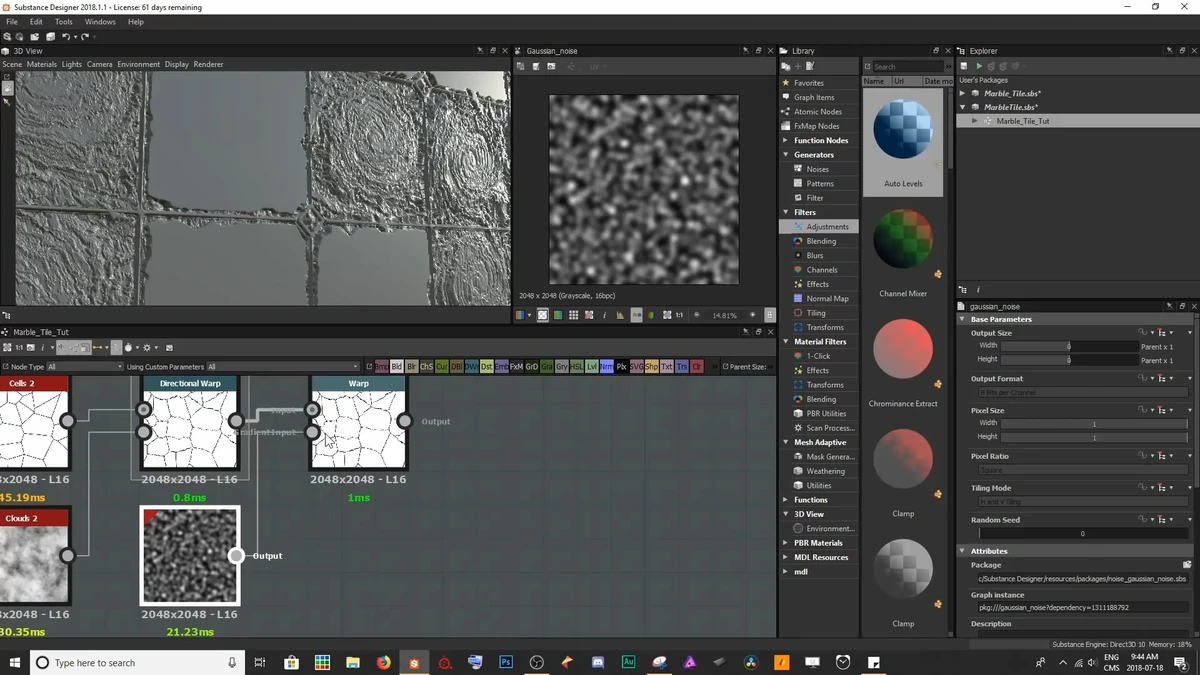
Task: Open the Node Type filter dropdown
Action: (84, 367)
